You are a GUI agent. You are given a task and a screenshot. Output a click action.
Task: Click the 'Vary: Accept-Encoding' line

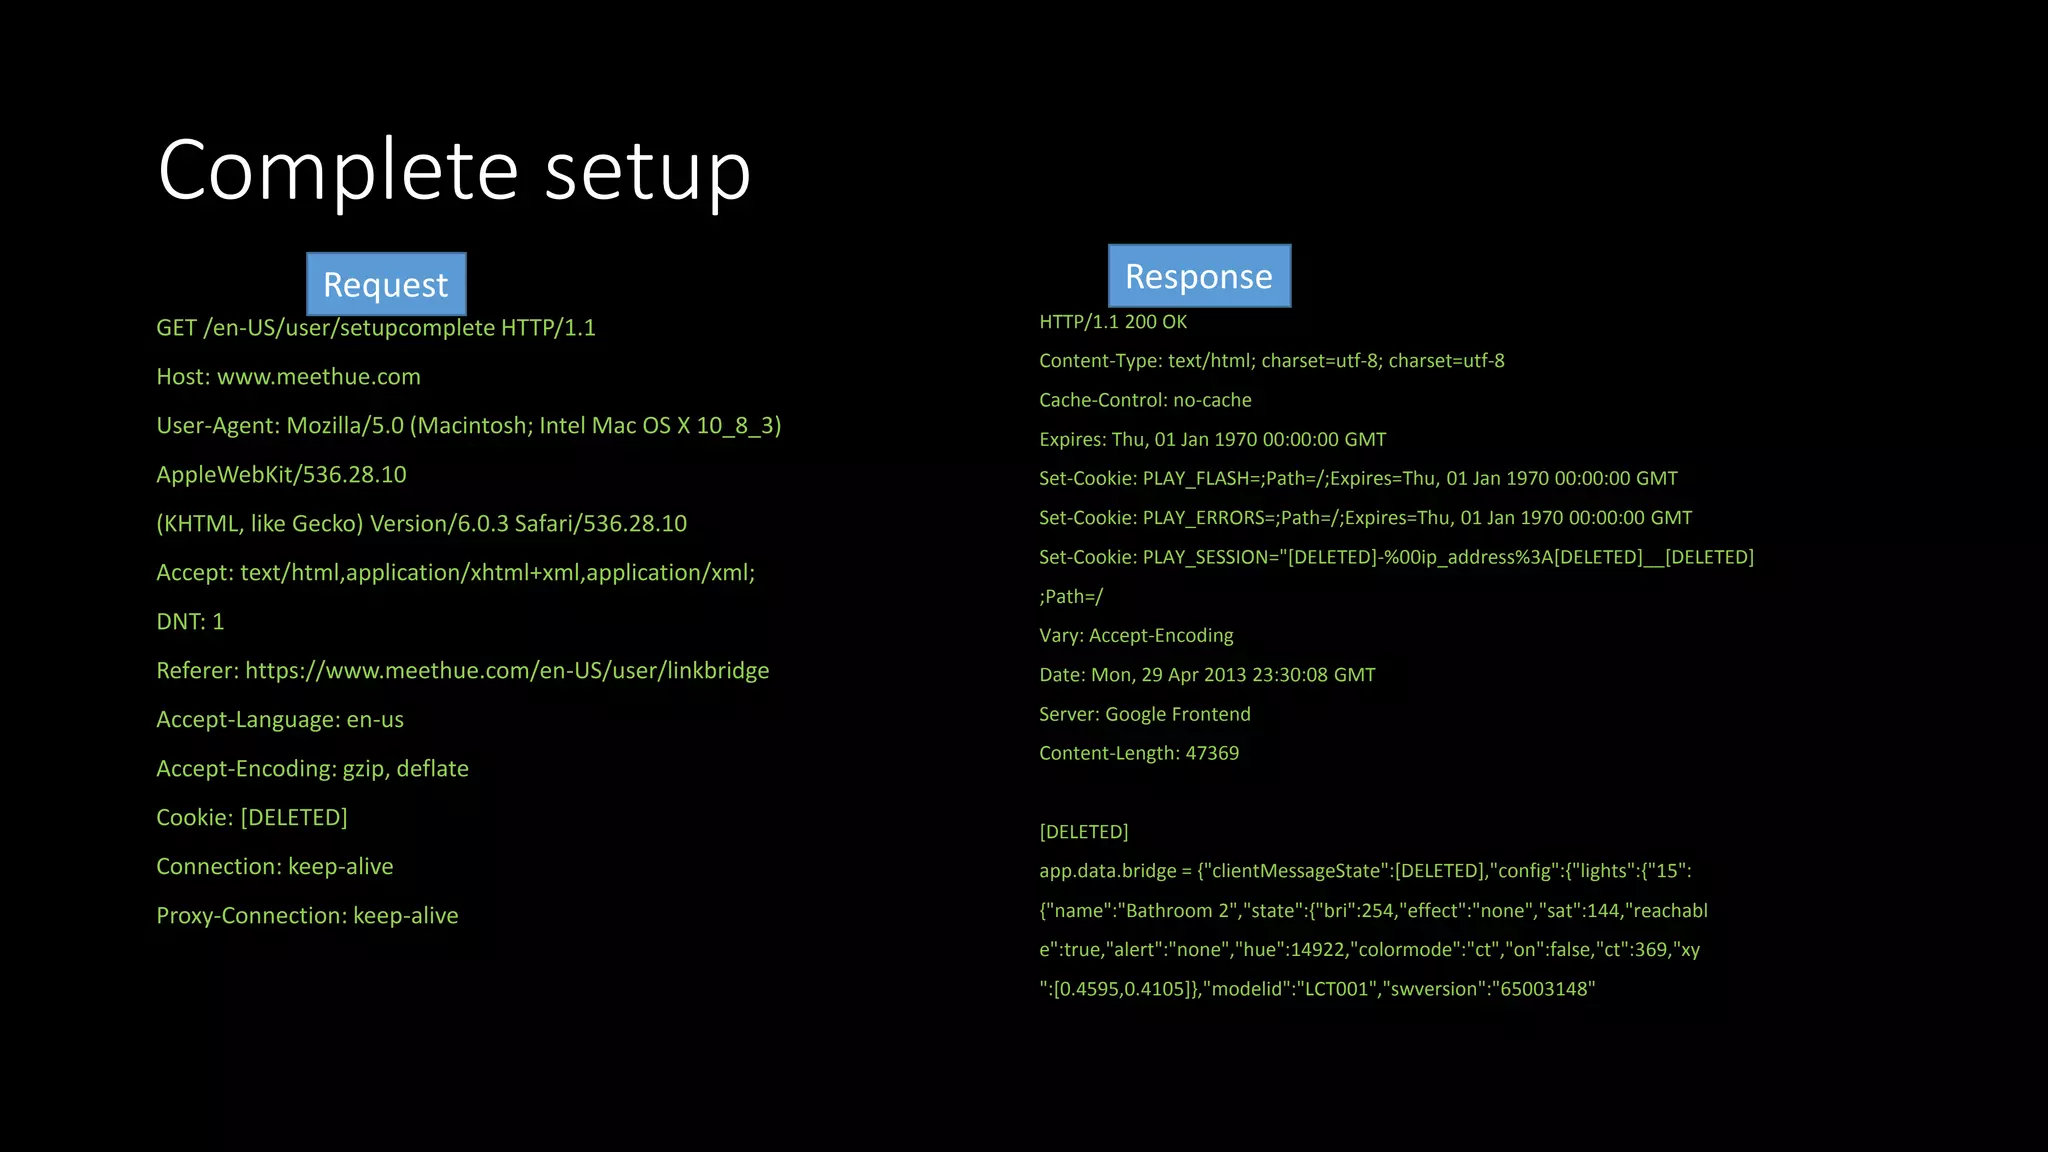(x=1136, y=636)
